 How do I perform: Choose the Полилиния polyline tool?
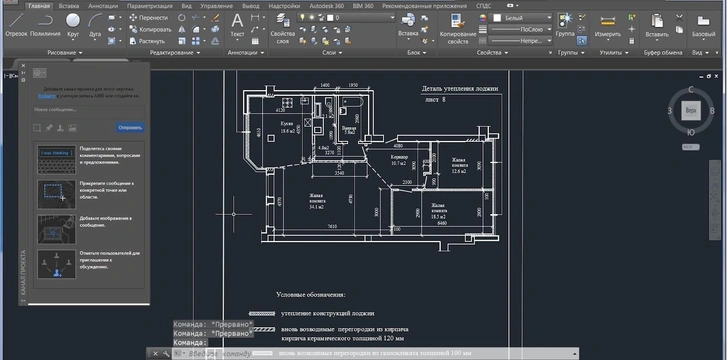pyautogui.click(x=45, y=25)
